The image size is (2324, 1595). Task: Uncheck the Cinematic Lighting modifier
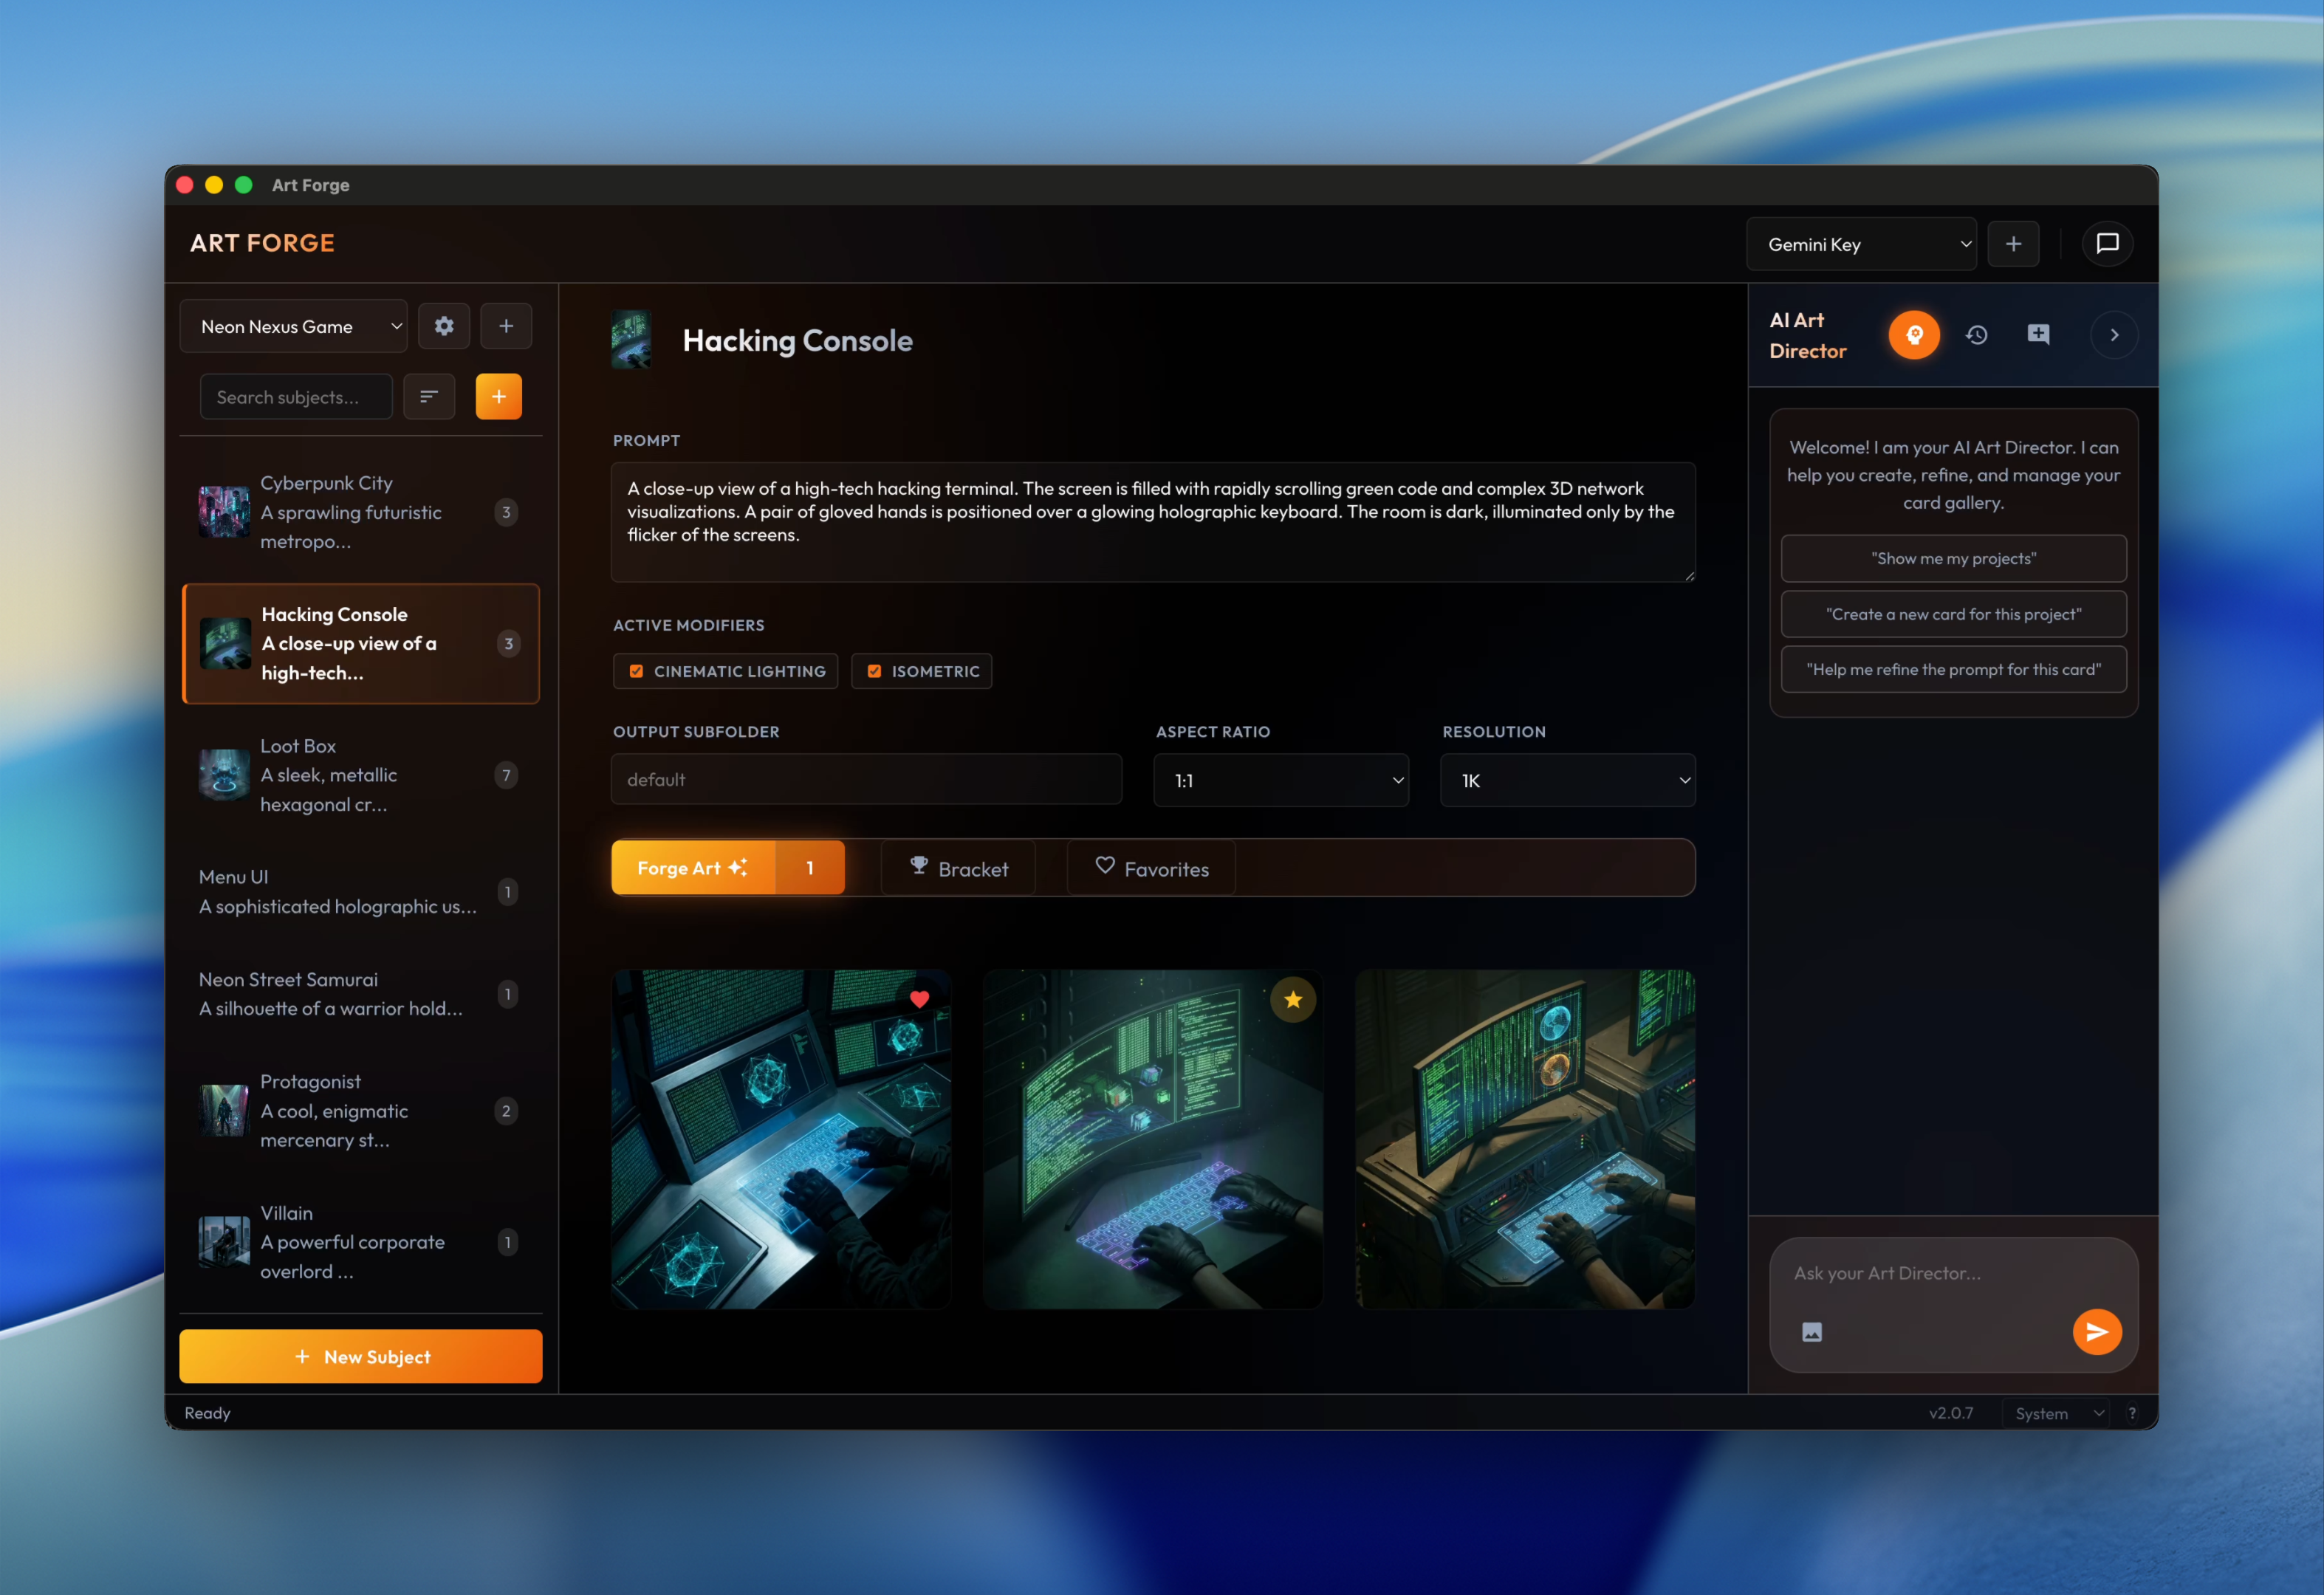[x=636, y=671]
